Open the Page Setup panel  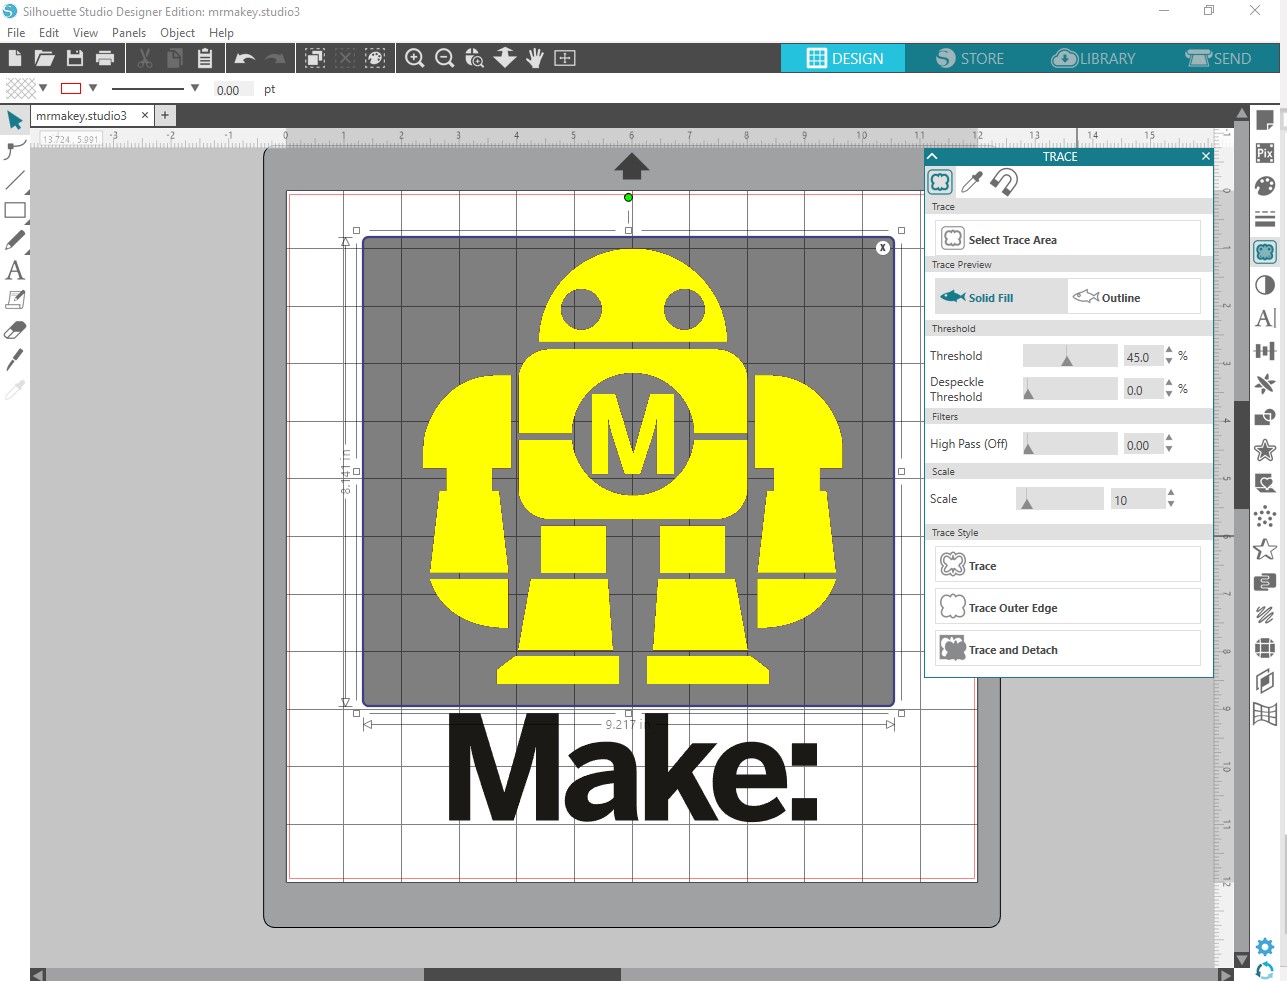click(x=1265, y=120)
